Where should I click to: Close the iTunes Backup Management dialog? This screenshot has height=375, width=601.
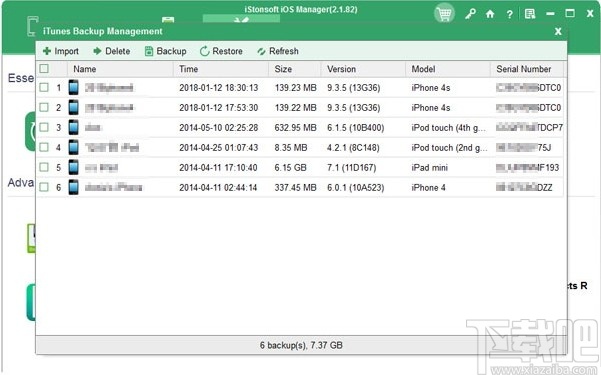click(x=558, y=31)
